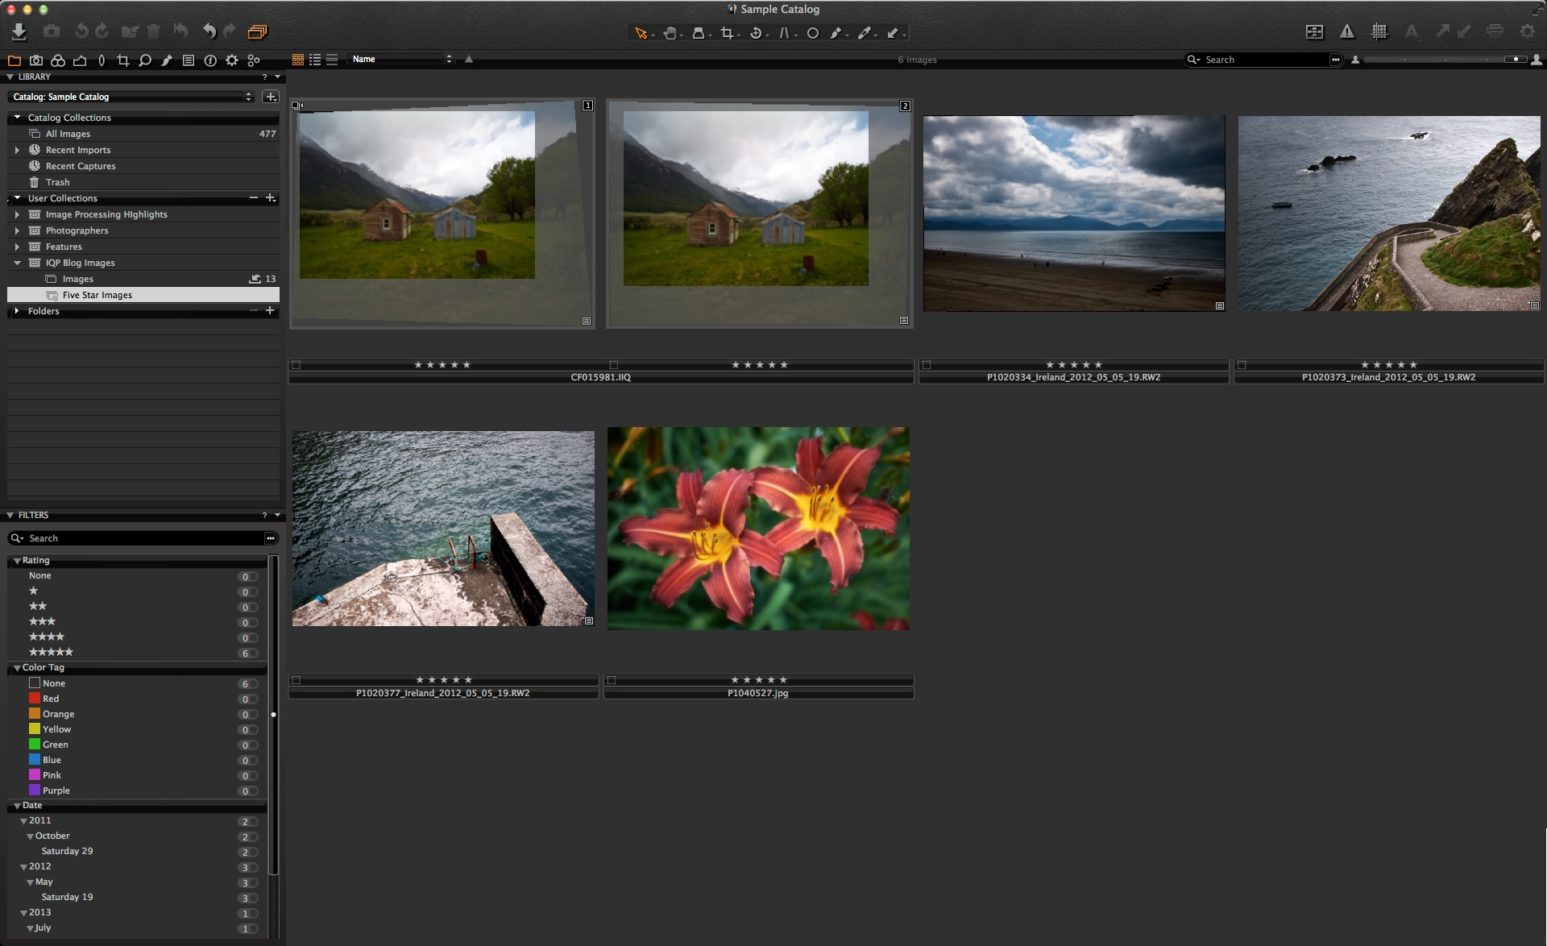Select the color picker eyedropper tool
1547x946 pixels.
pyautogui.click(x=866, y=33)
